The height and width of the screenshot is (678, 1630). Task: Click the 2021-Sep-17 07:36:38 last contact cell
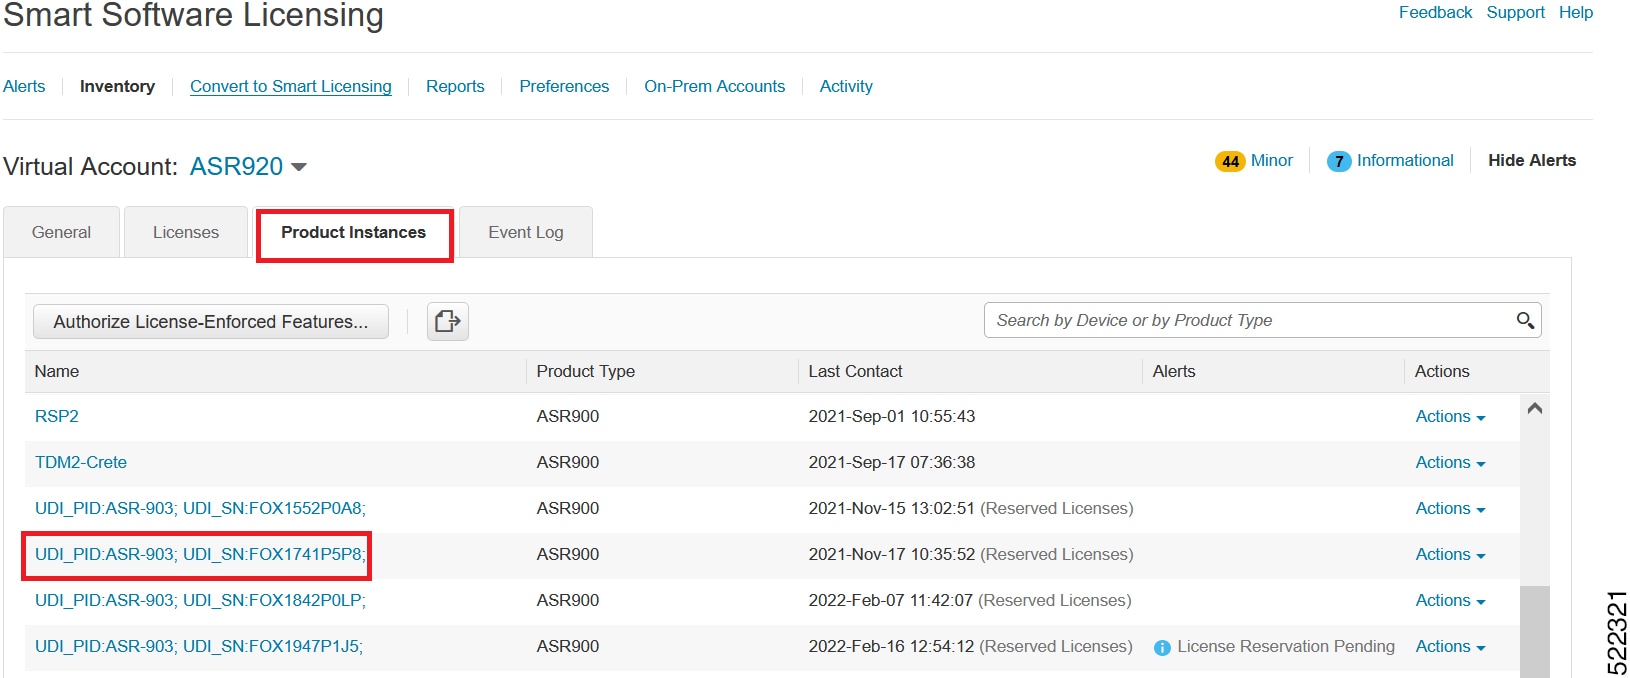tap(892, 463)
